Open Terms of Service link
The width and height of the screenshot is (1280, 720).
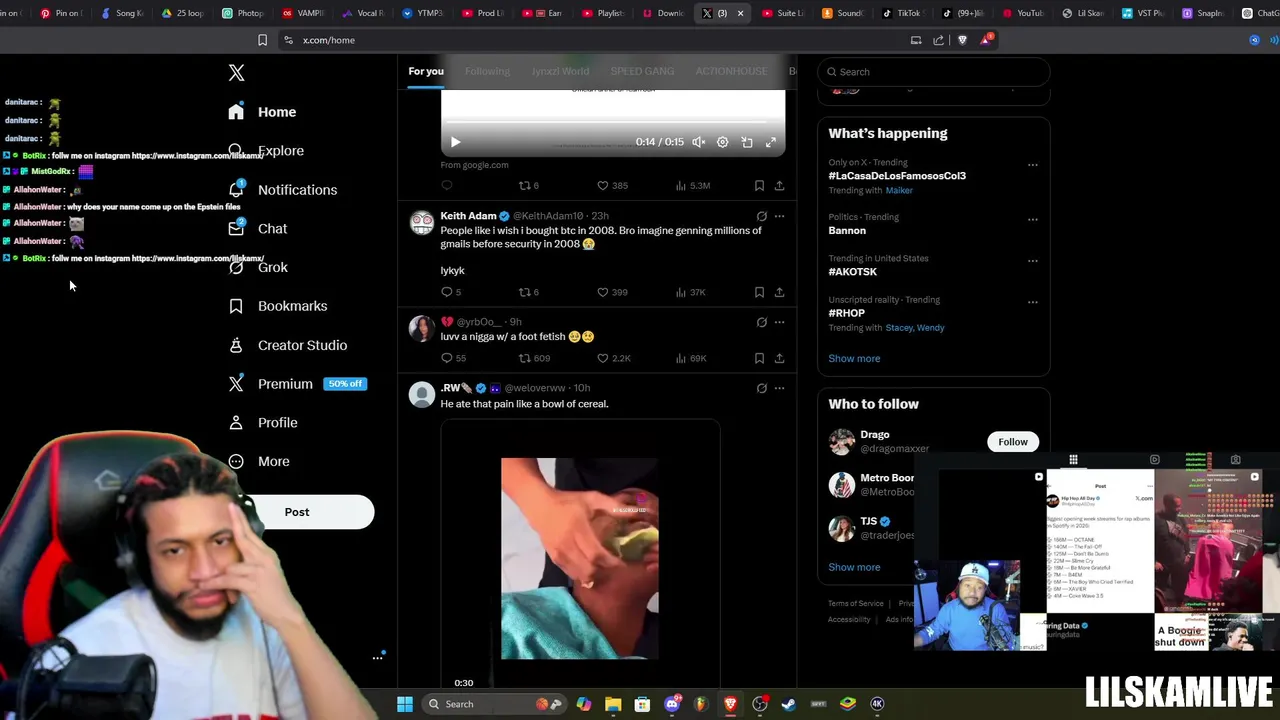(x=855, y=604)
